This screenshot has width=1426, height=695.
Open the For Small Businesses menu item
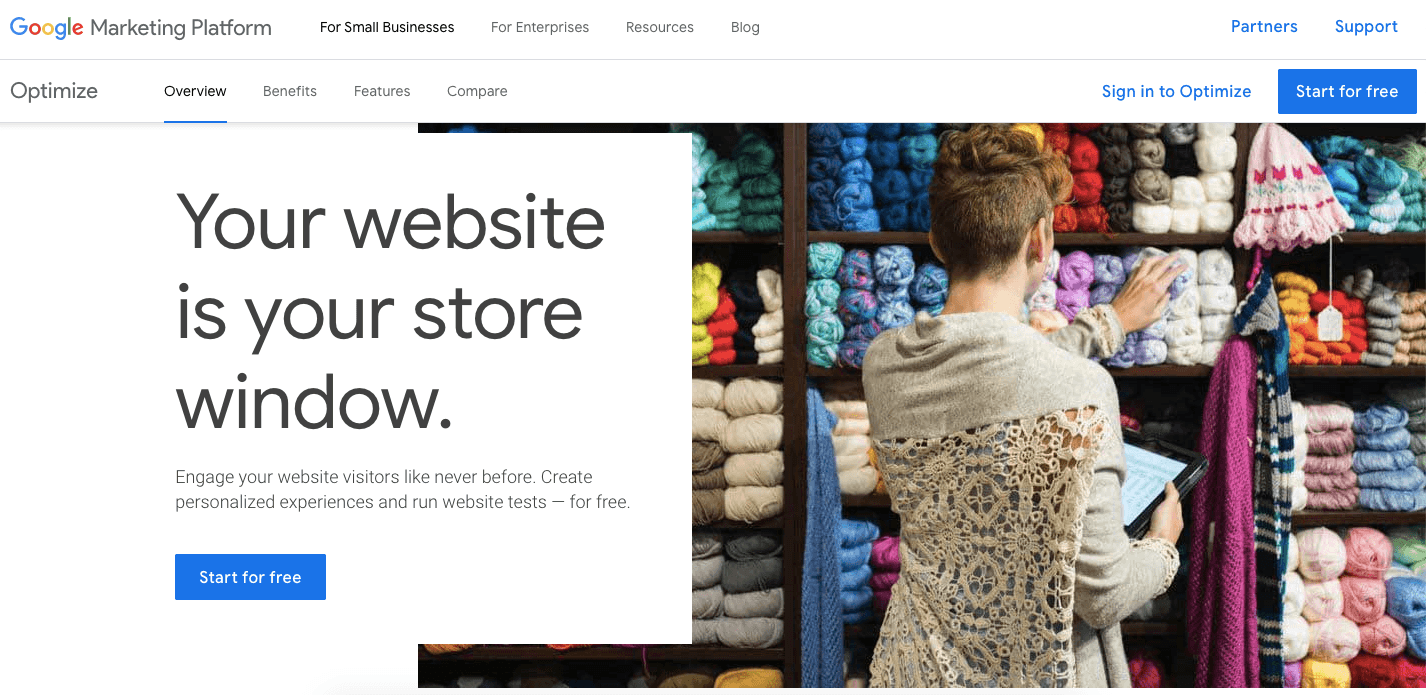coord(387,27)
